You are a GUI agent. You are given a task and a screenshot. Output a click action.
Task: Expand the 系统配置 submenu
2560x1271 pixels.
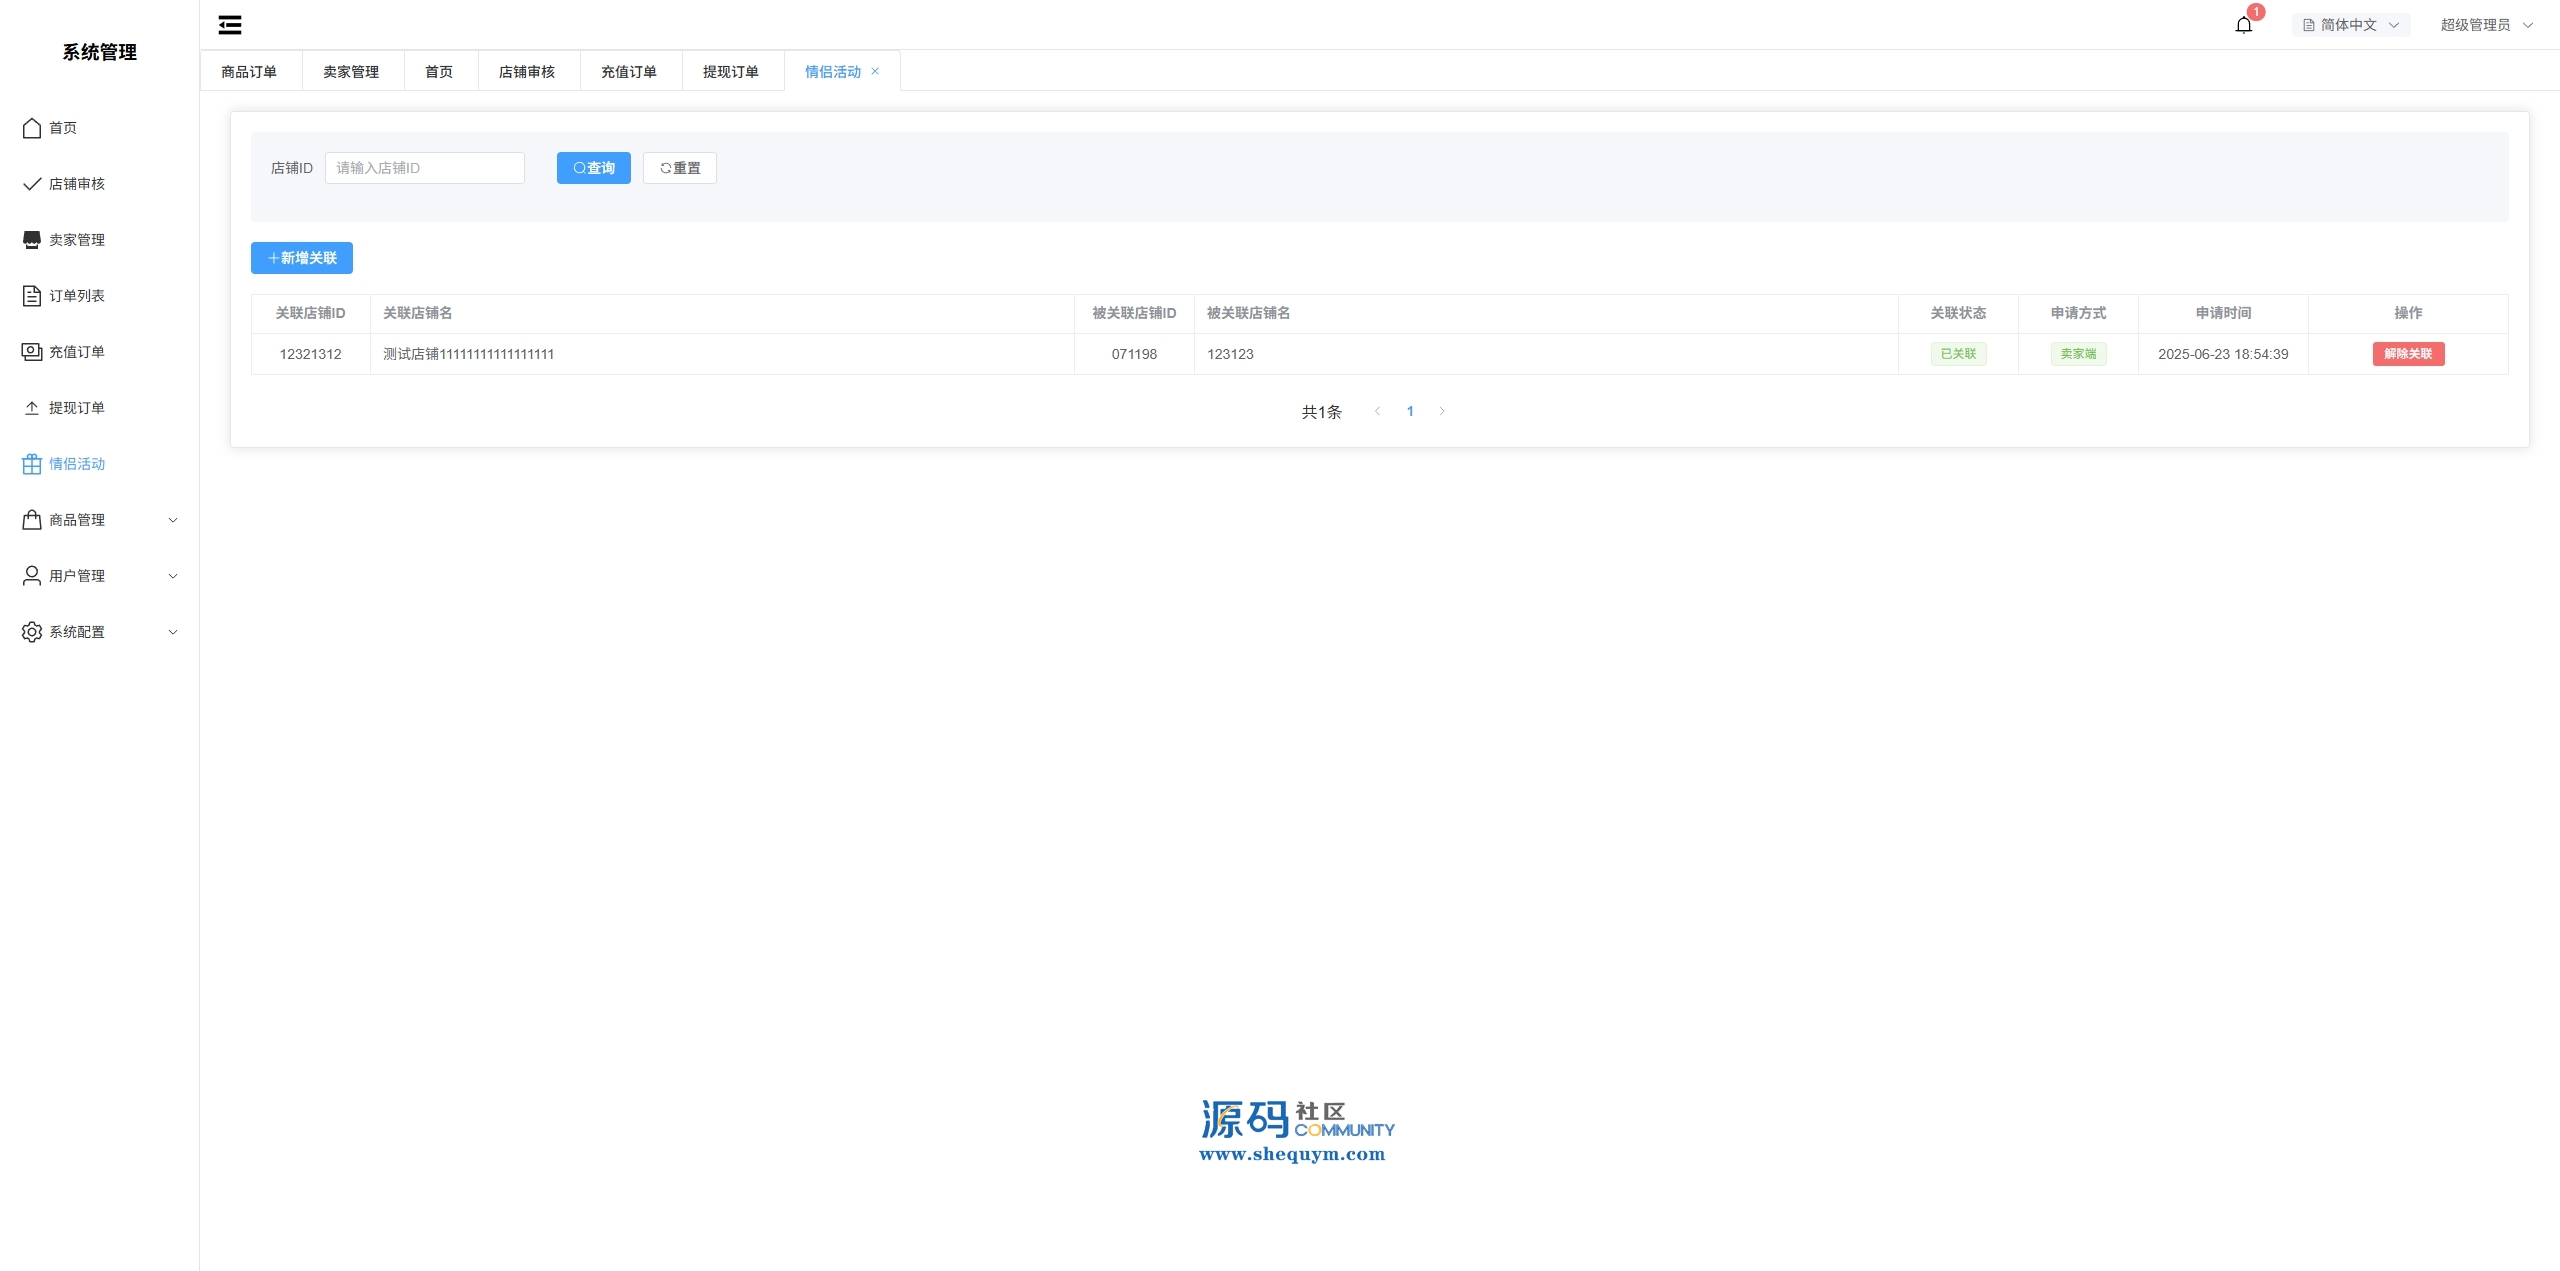[x=100, y=632]
